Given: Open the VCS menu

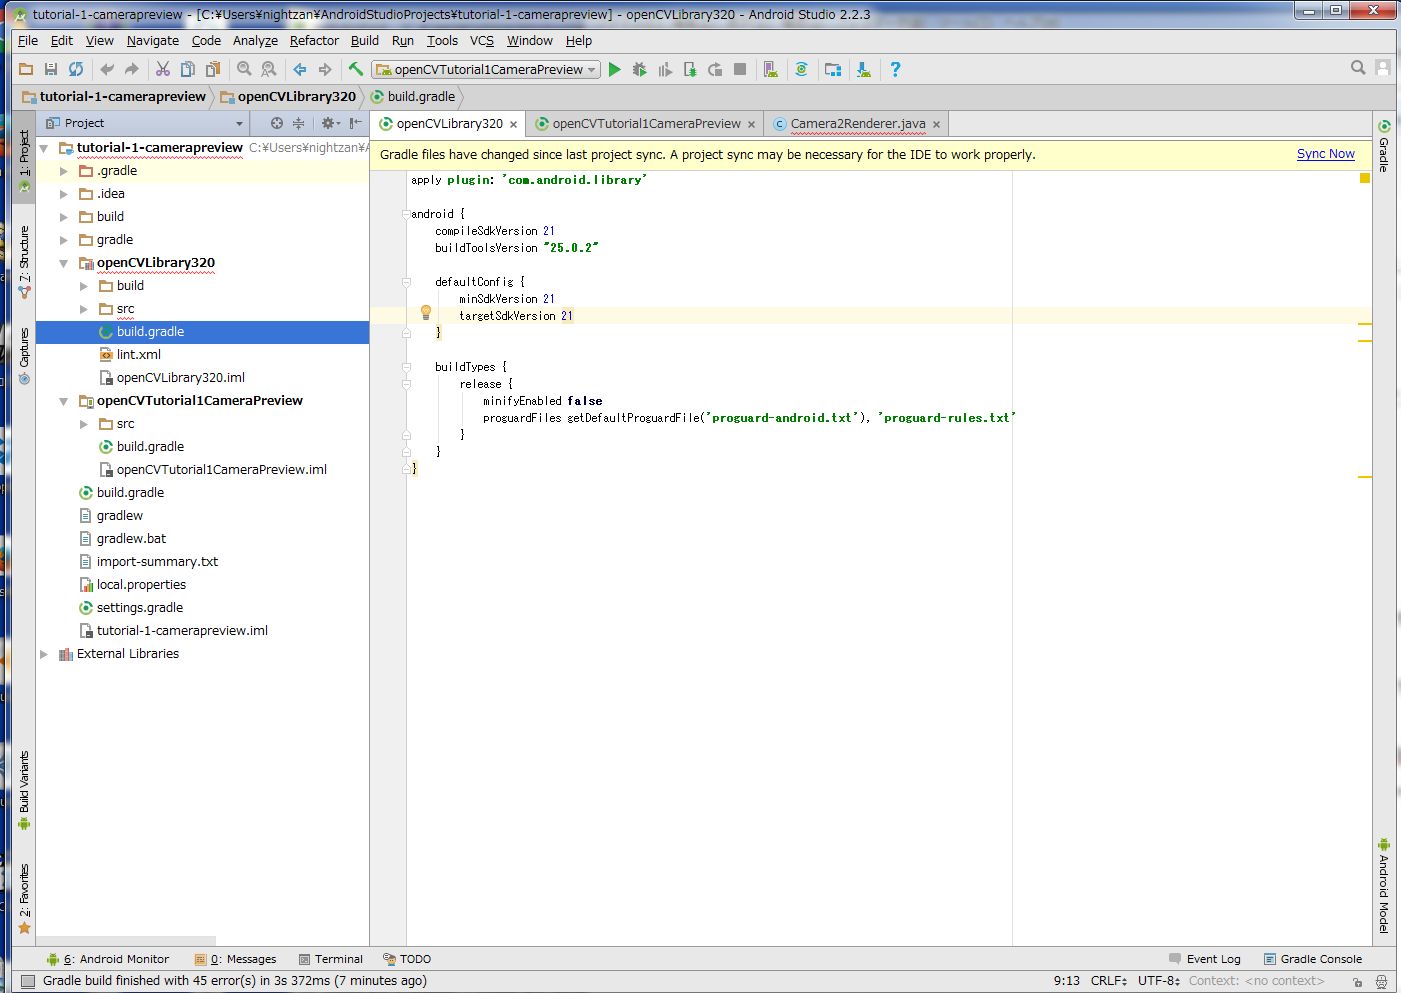Looking at the screenshot, I should tap(482, 41).
